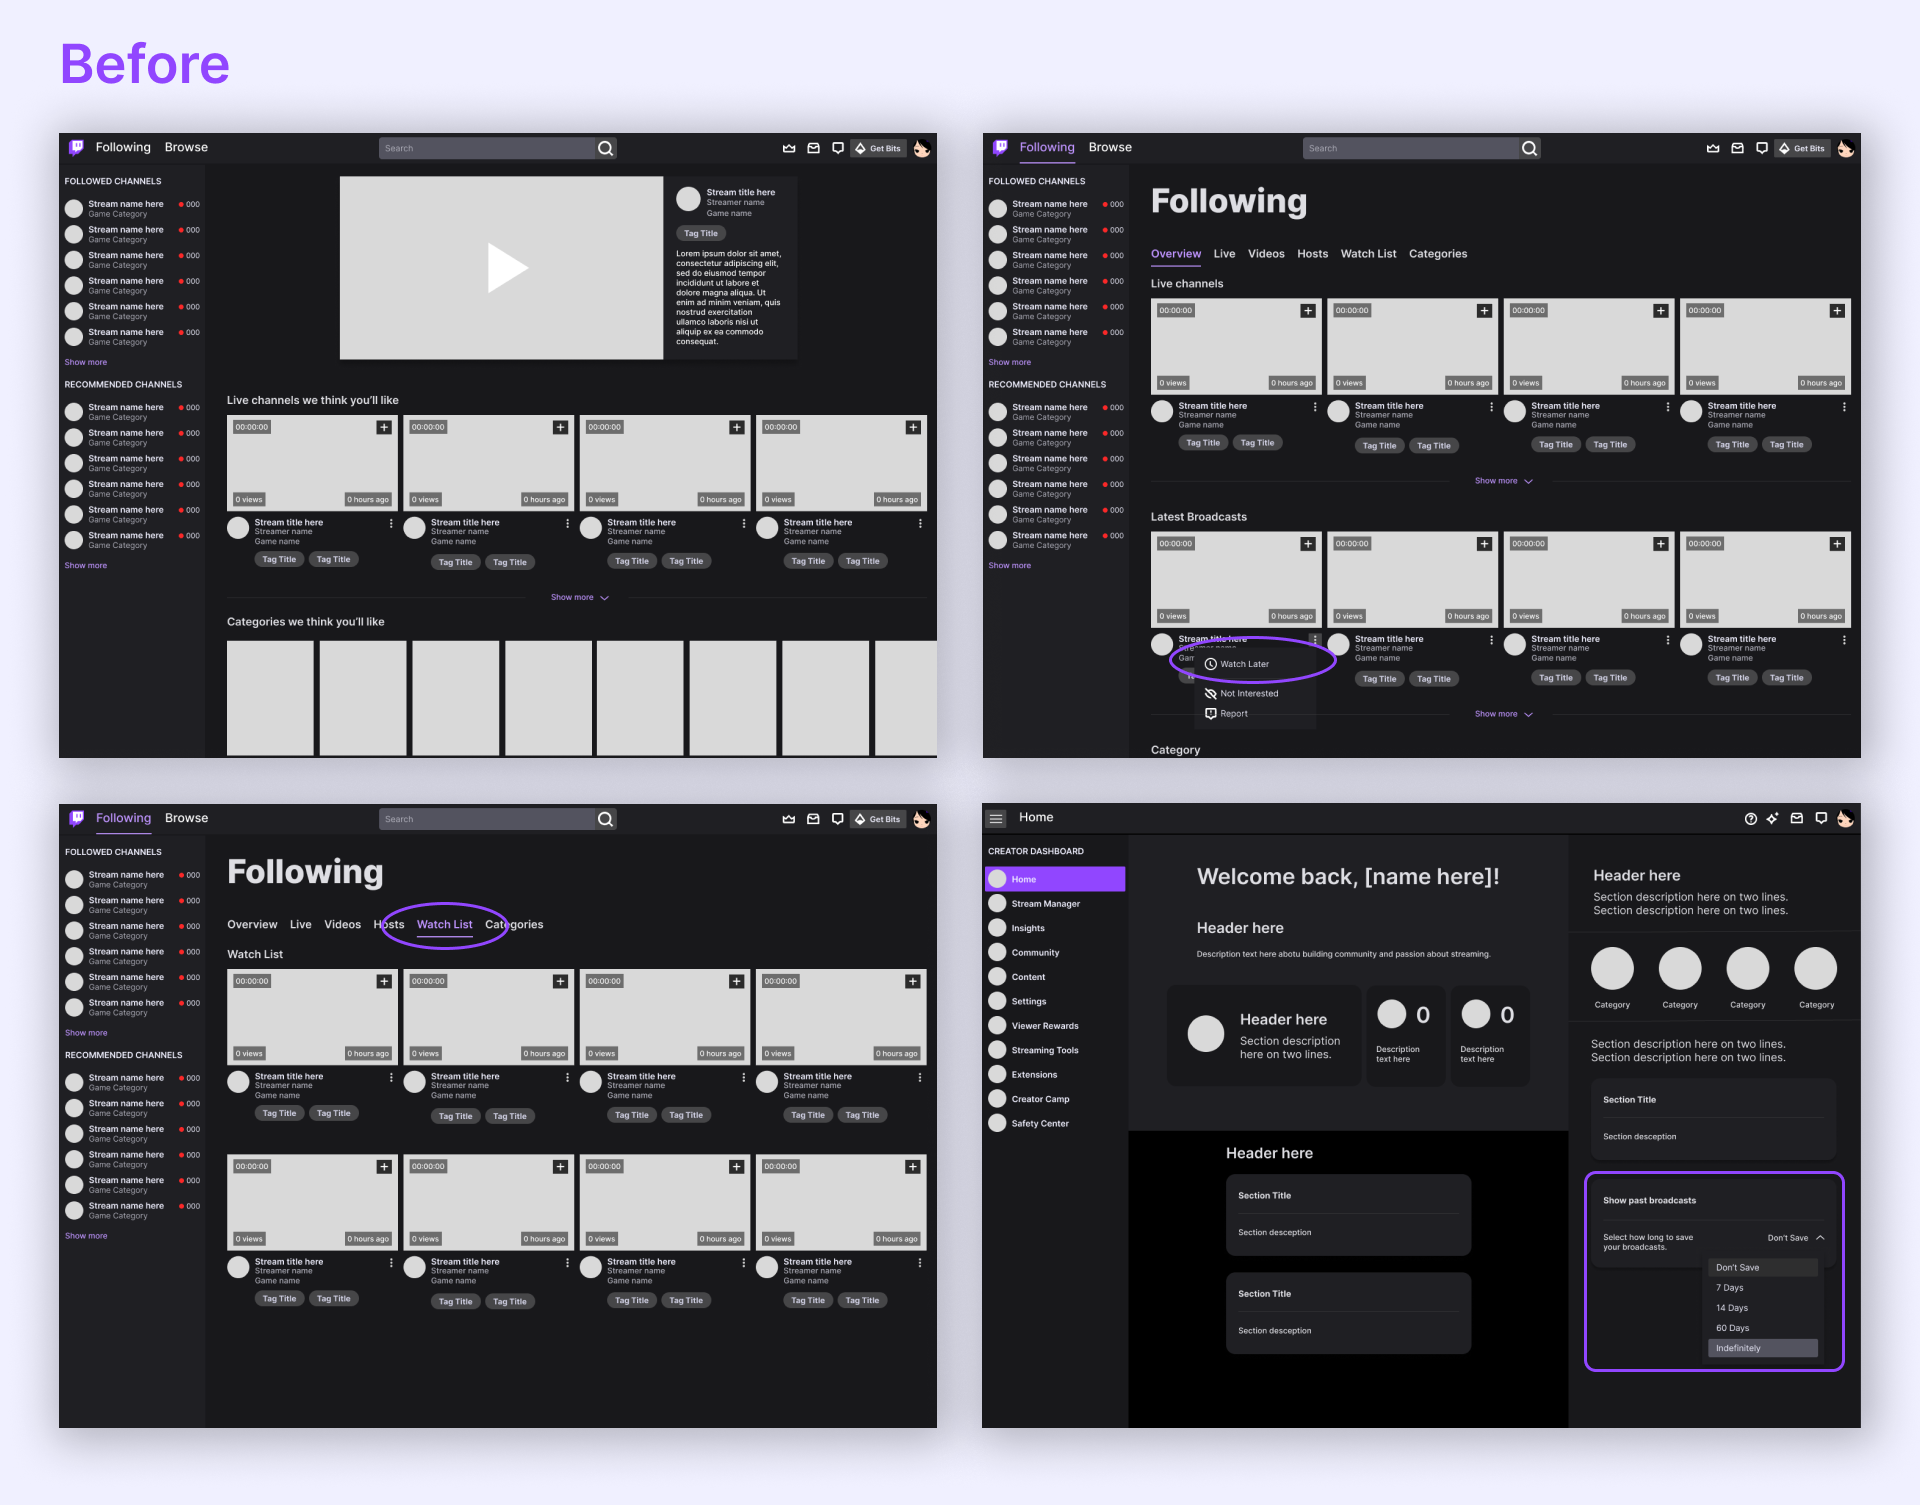Click the round icon beside Stream Manager
This screenshot has height=1505, width=1920.
point(997,903)
